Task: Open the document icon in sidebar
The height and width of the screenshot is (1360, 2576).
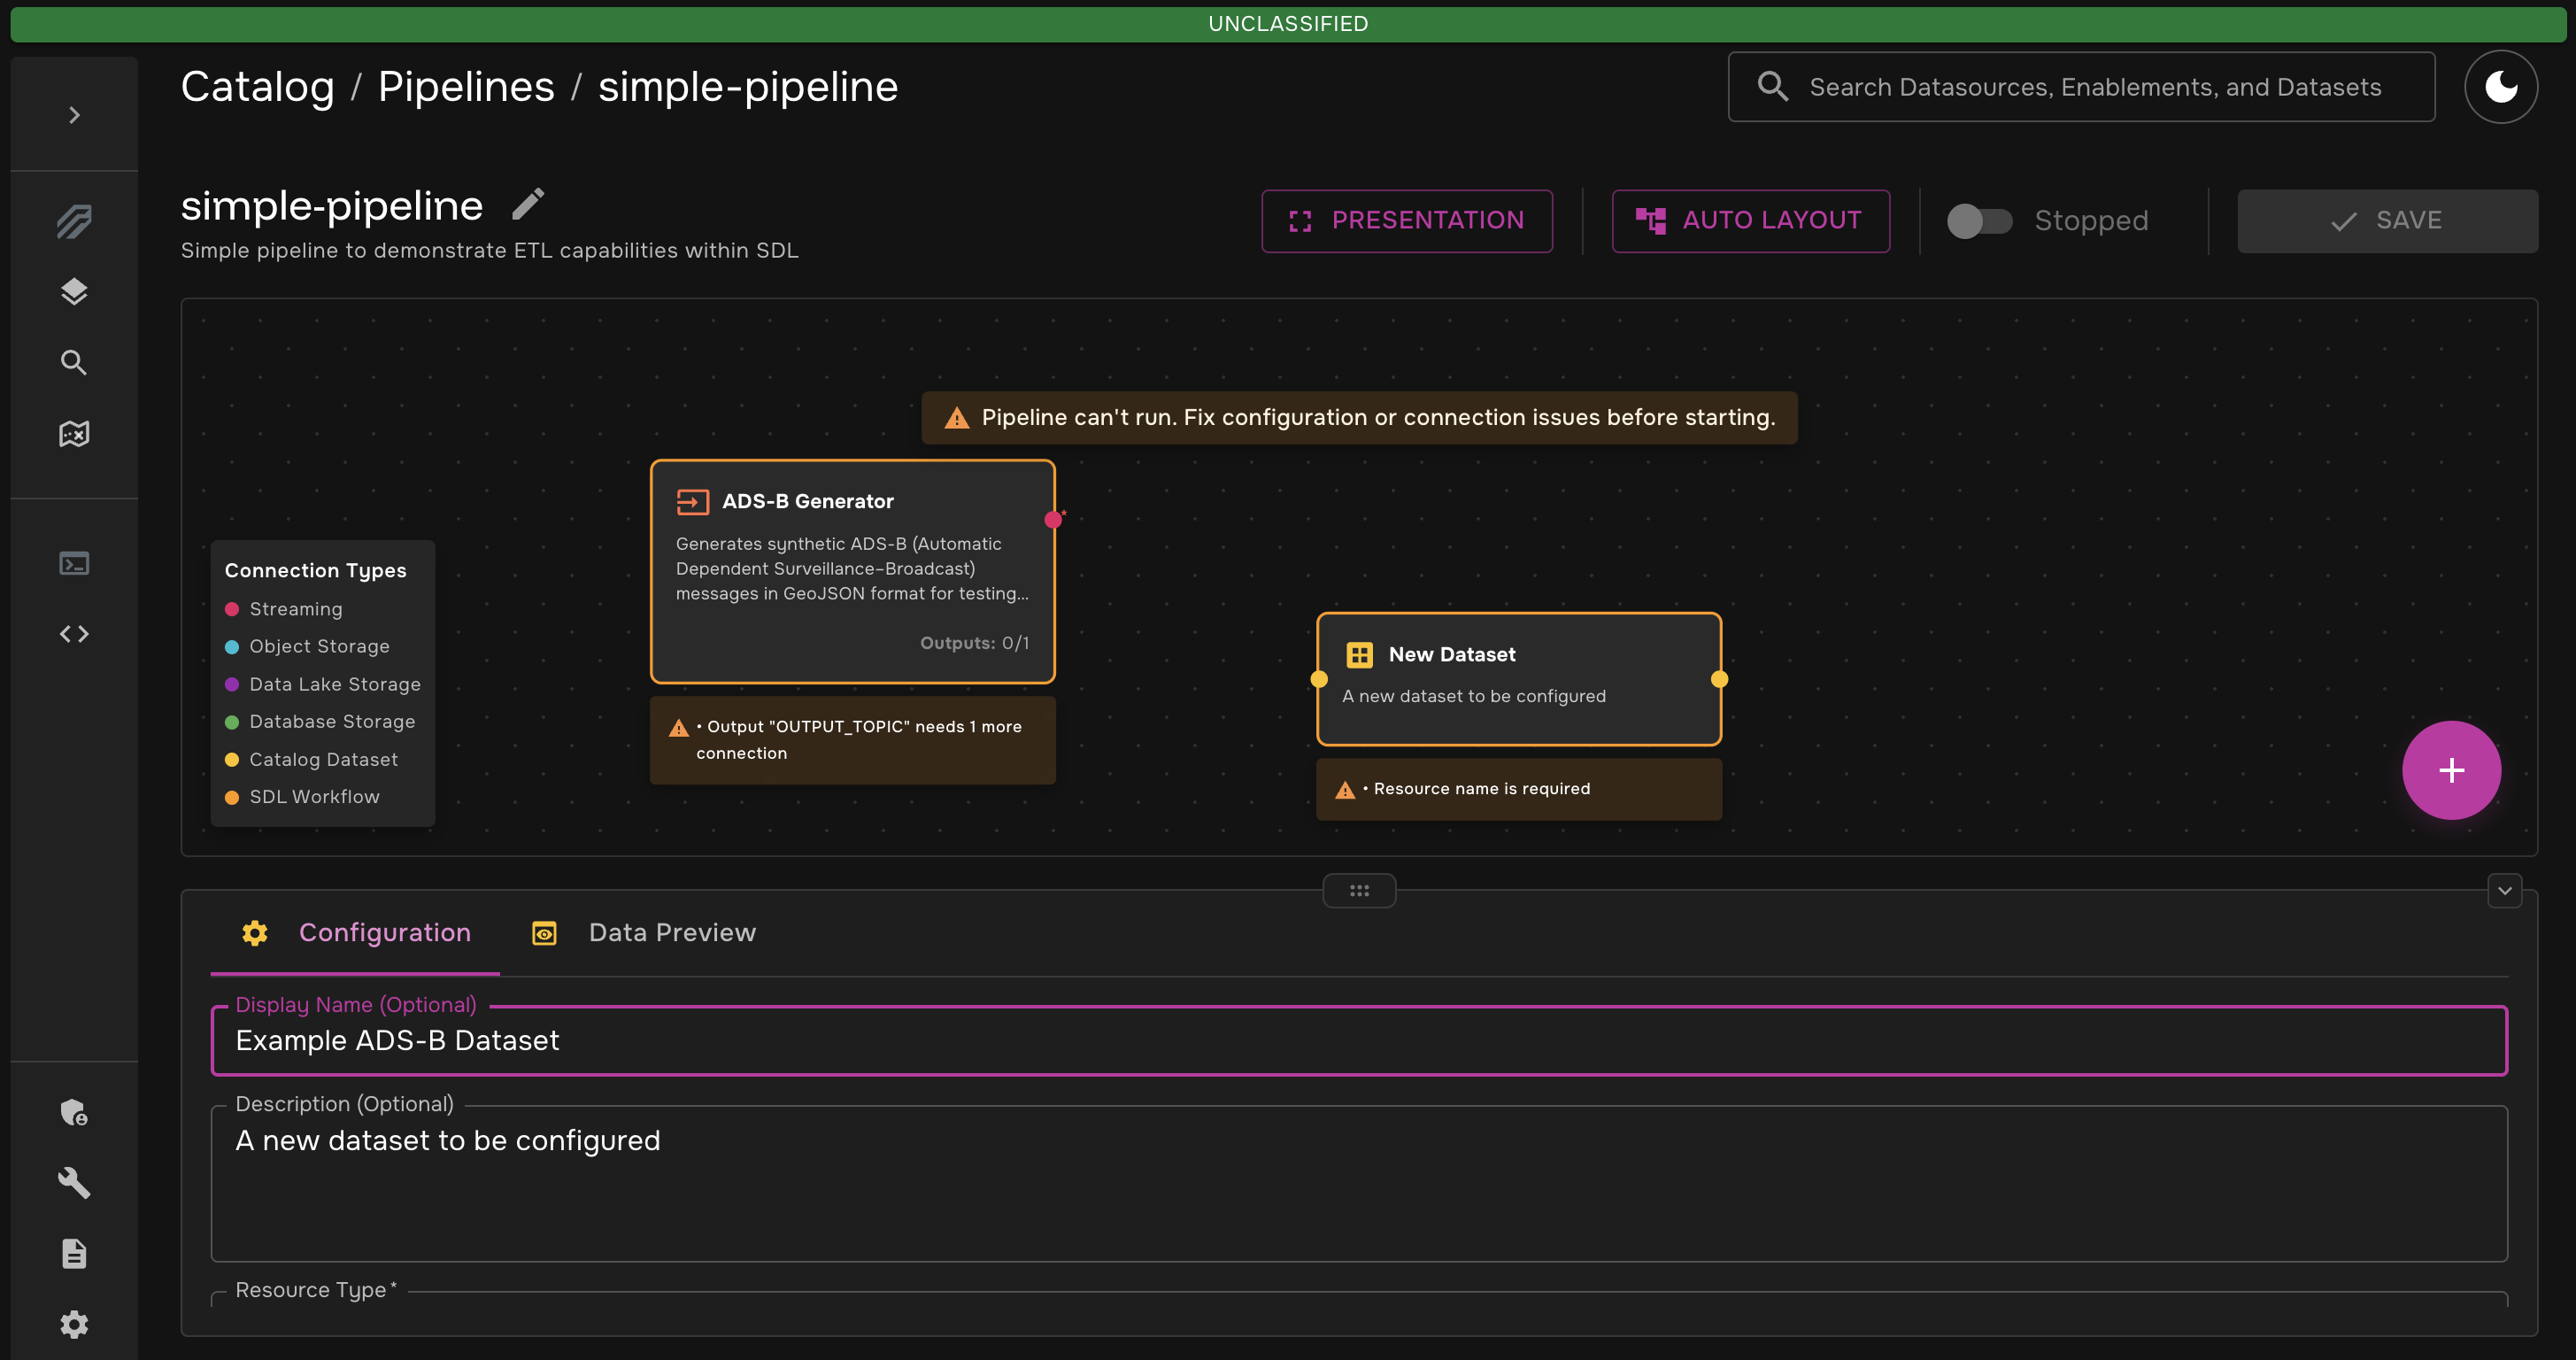Action: (x=74, y=1254)
